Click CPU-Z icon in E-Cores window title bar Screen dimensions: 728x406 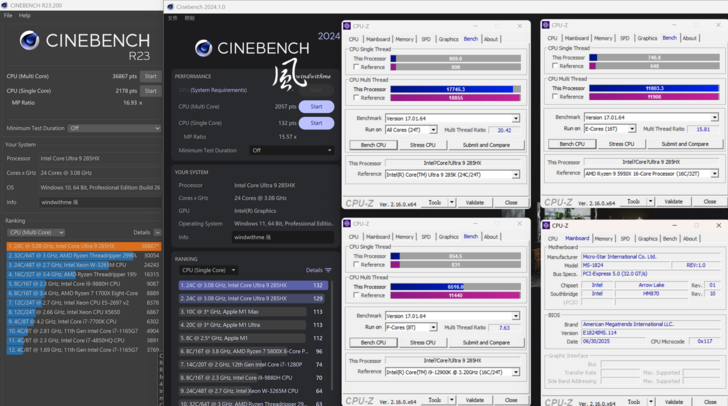(546, 25)
